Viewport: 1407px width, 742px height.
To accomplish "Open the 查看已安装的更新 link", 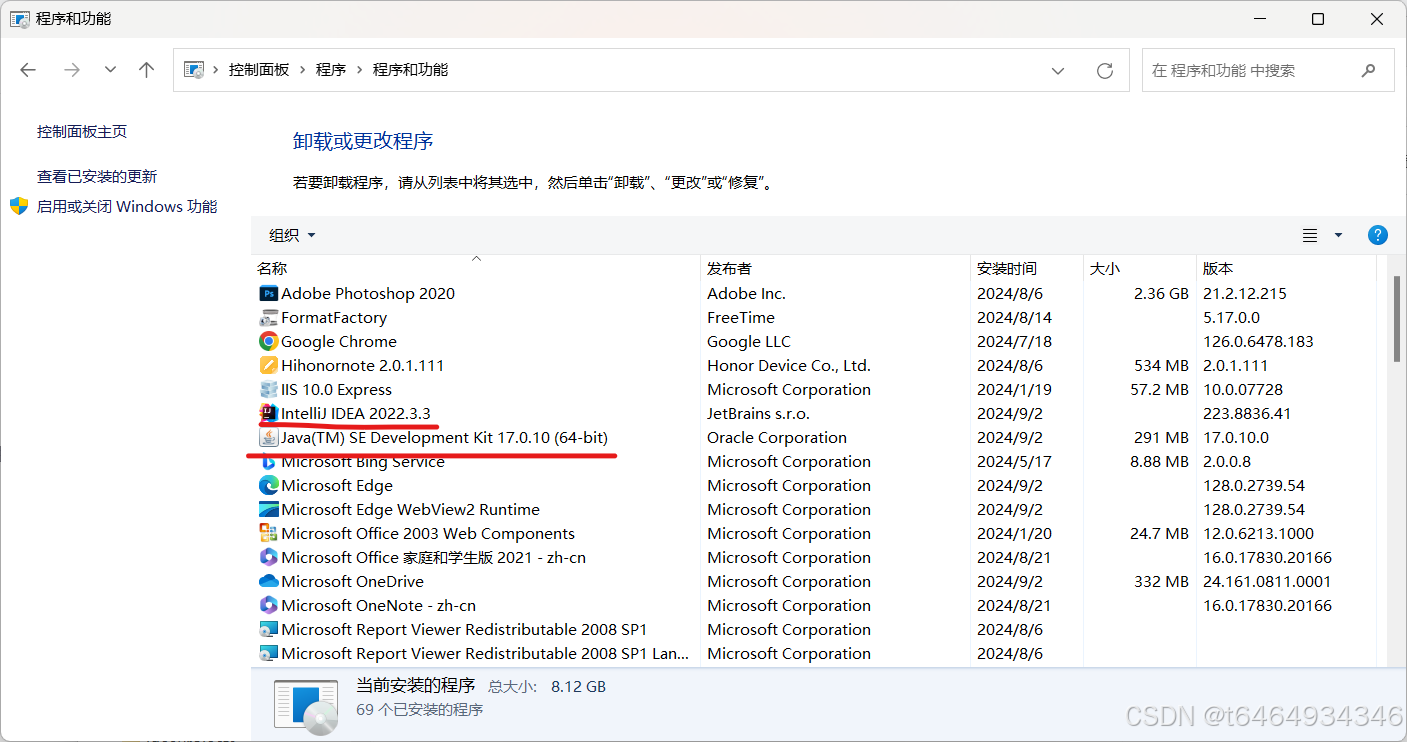I will click(x=95, y=176).
